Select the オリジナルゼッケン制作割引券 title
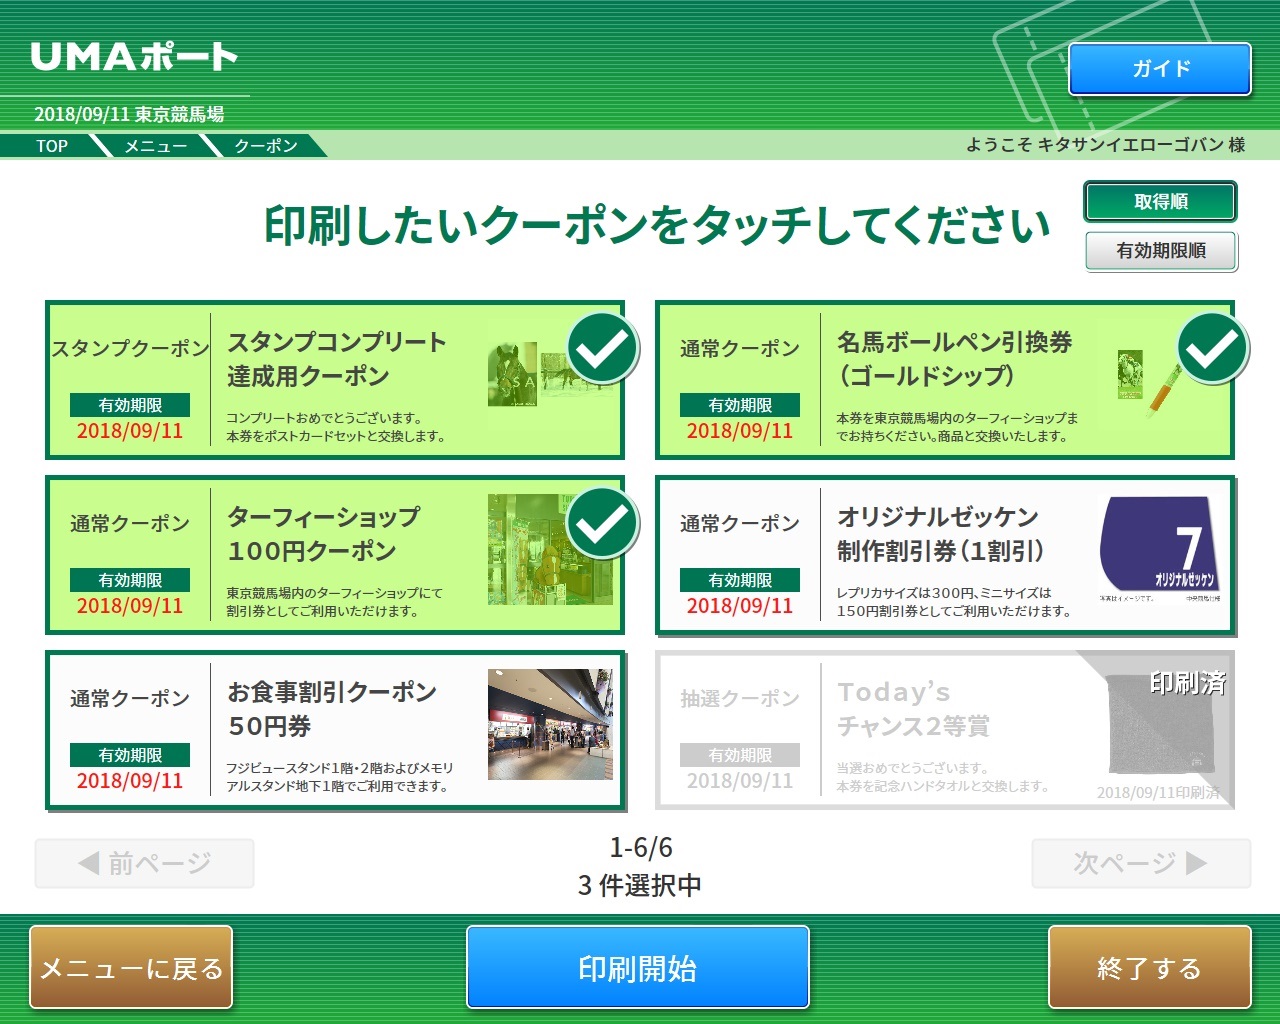Image resolution: width=1280 pixels, height=1024 pixels. (x=940, y=533)
